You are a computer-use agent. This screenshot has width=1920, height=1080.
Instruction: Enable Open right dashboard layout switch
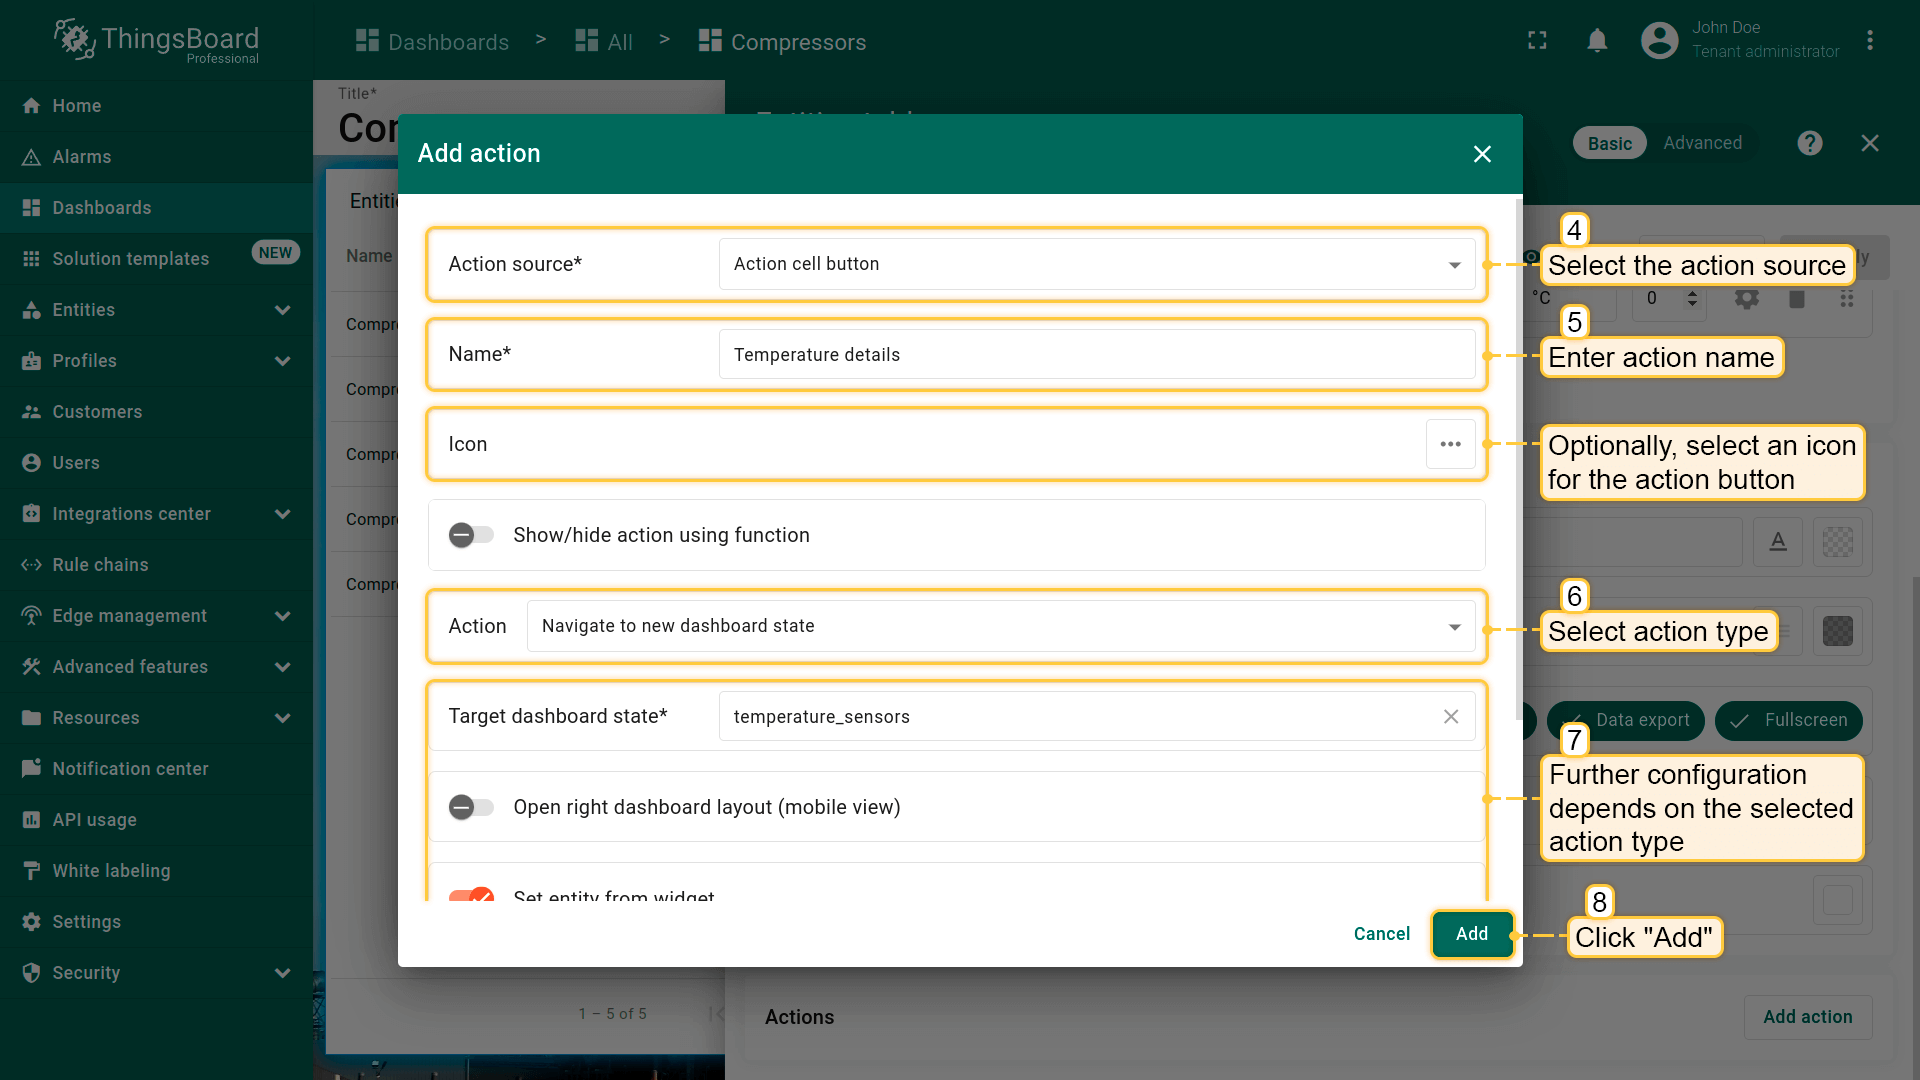(x=471, y=807)
